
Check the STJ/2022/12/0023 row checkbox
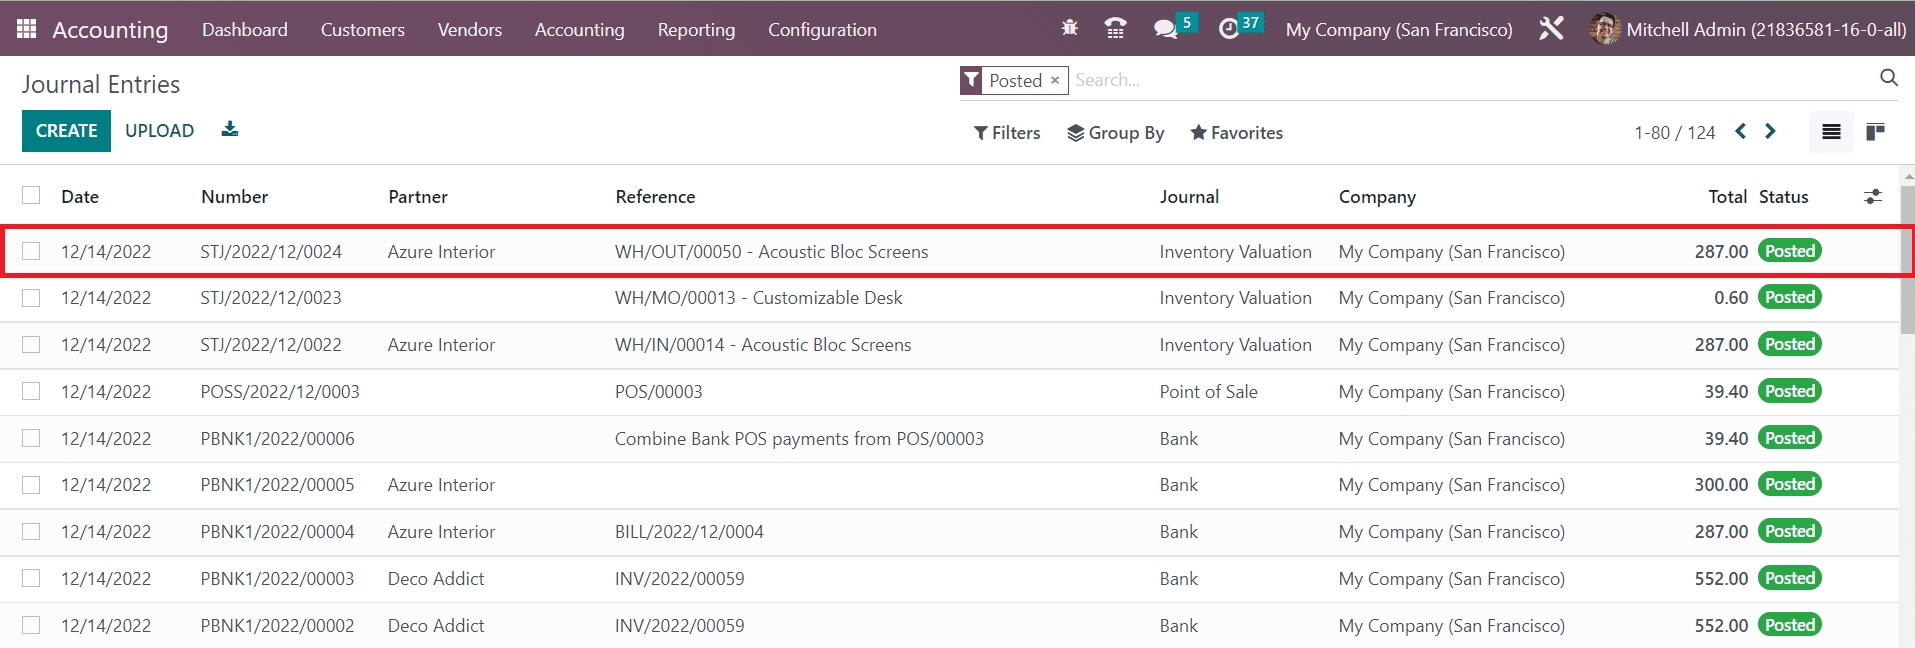(31, 298)
